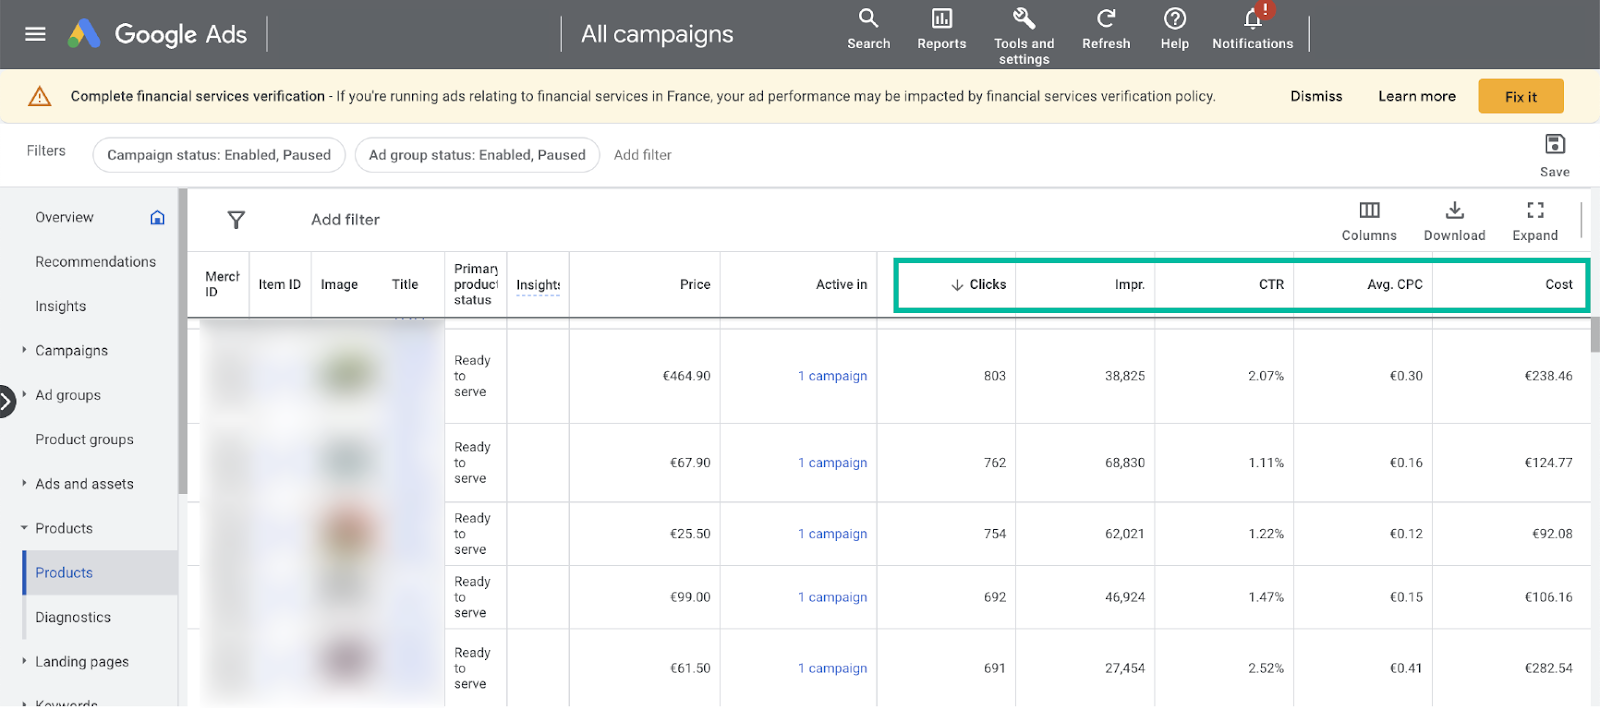Screen dimensions: 1600x710
Task: Click the Save filters icon
Action: coord(1554,145)
